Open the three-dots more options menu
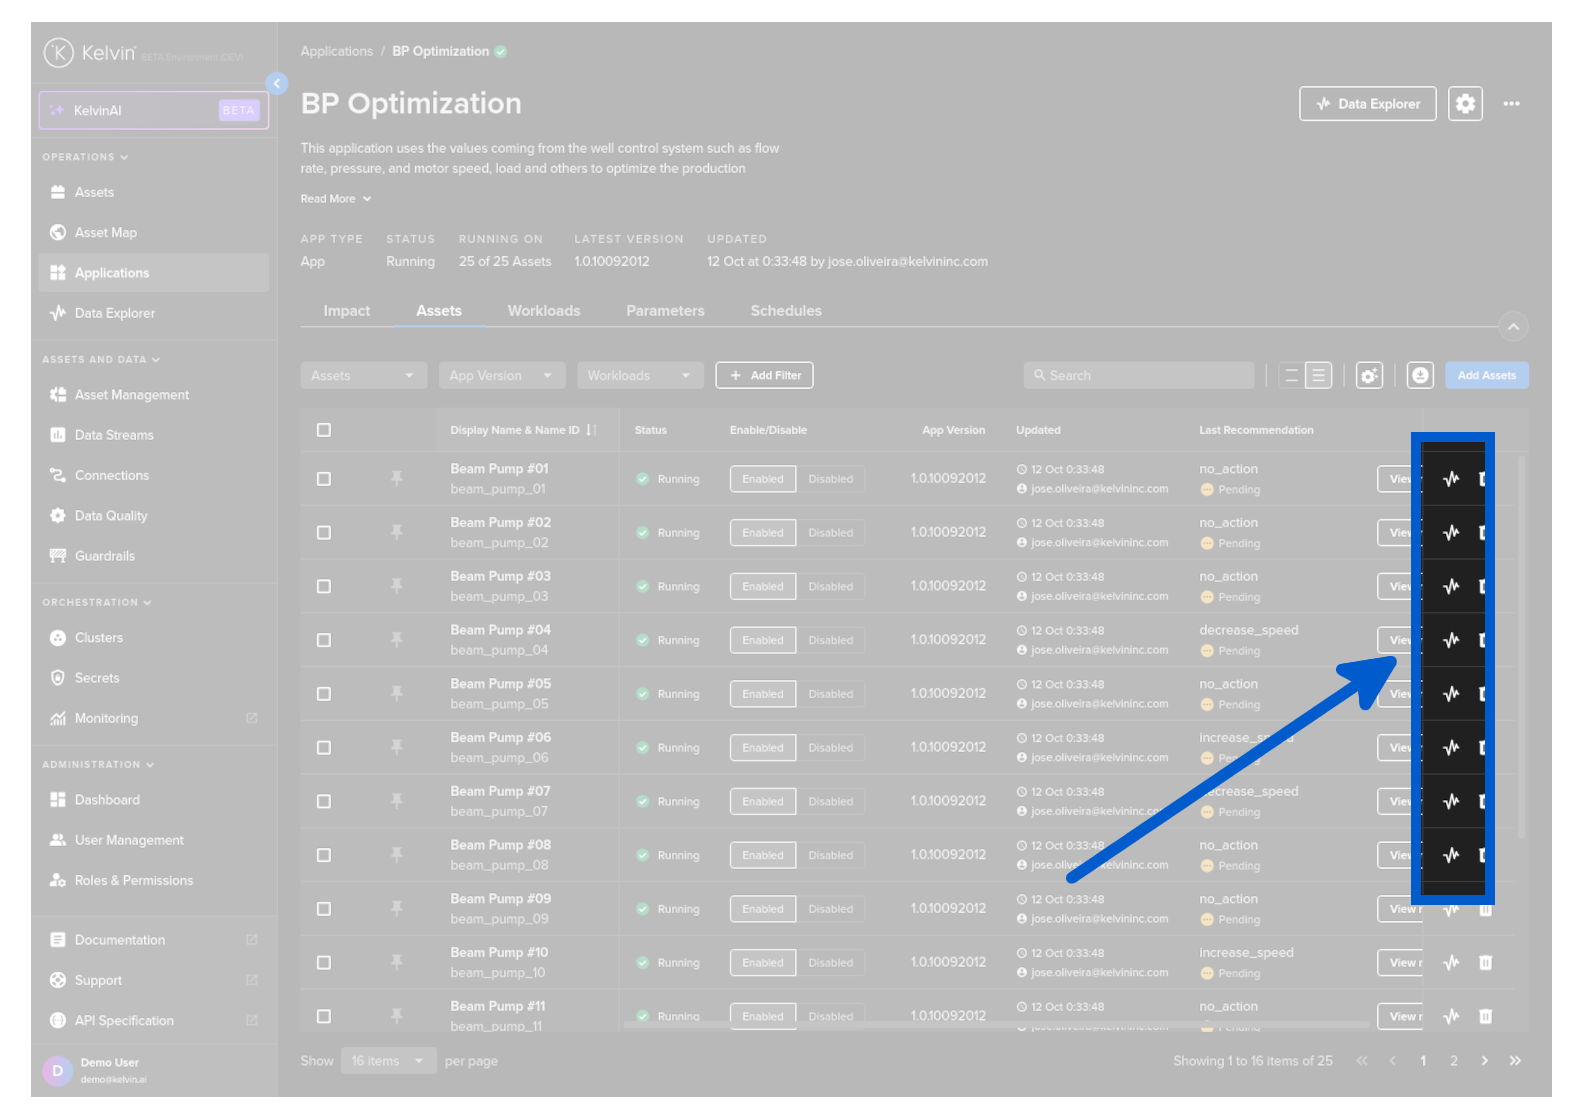 click(1511, 104)
